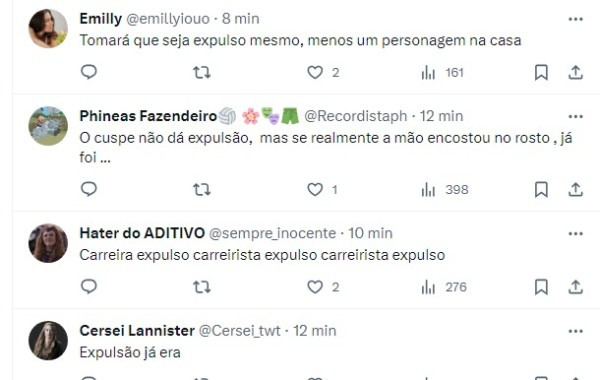Open more options for Emilly's tweet

point(576,19)
